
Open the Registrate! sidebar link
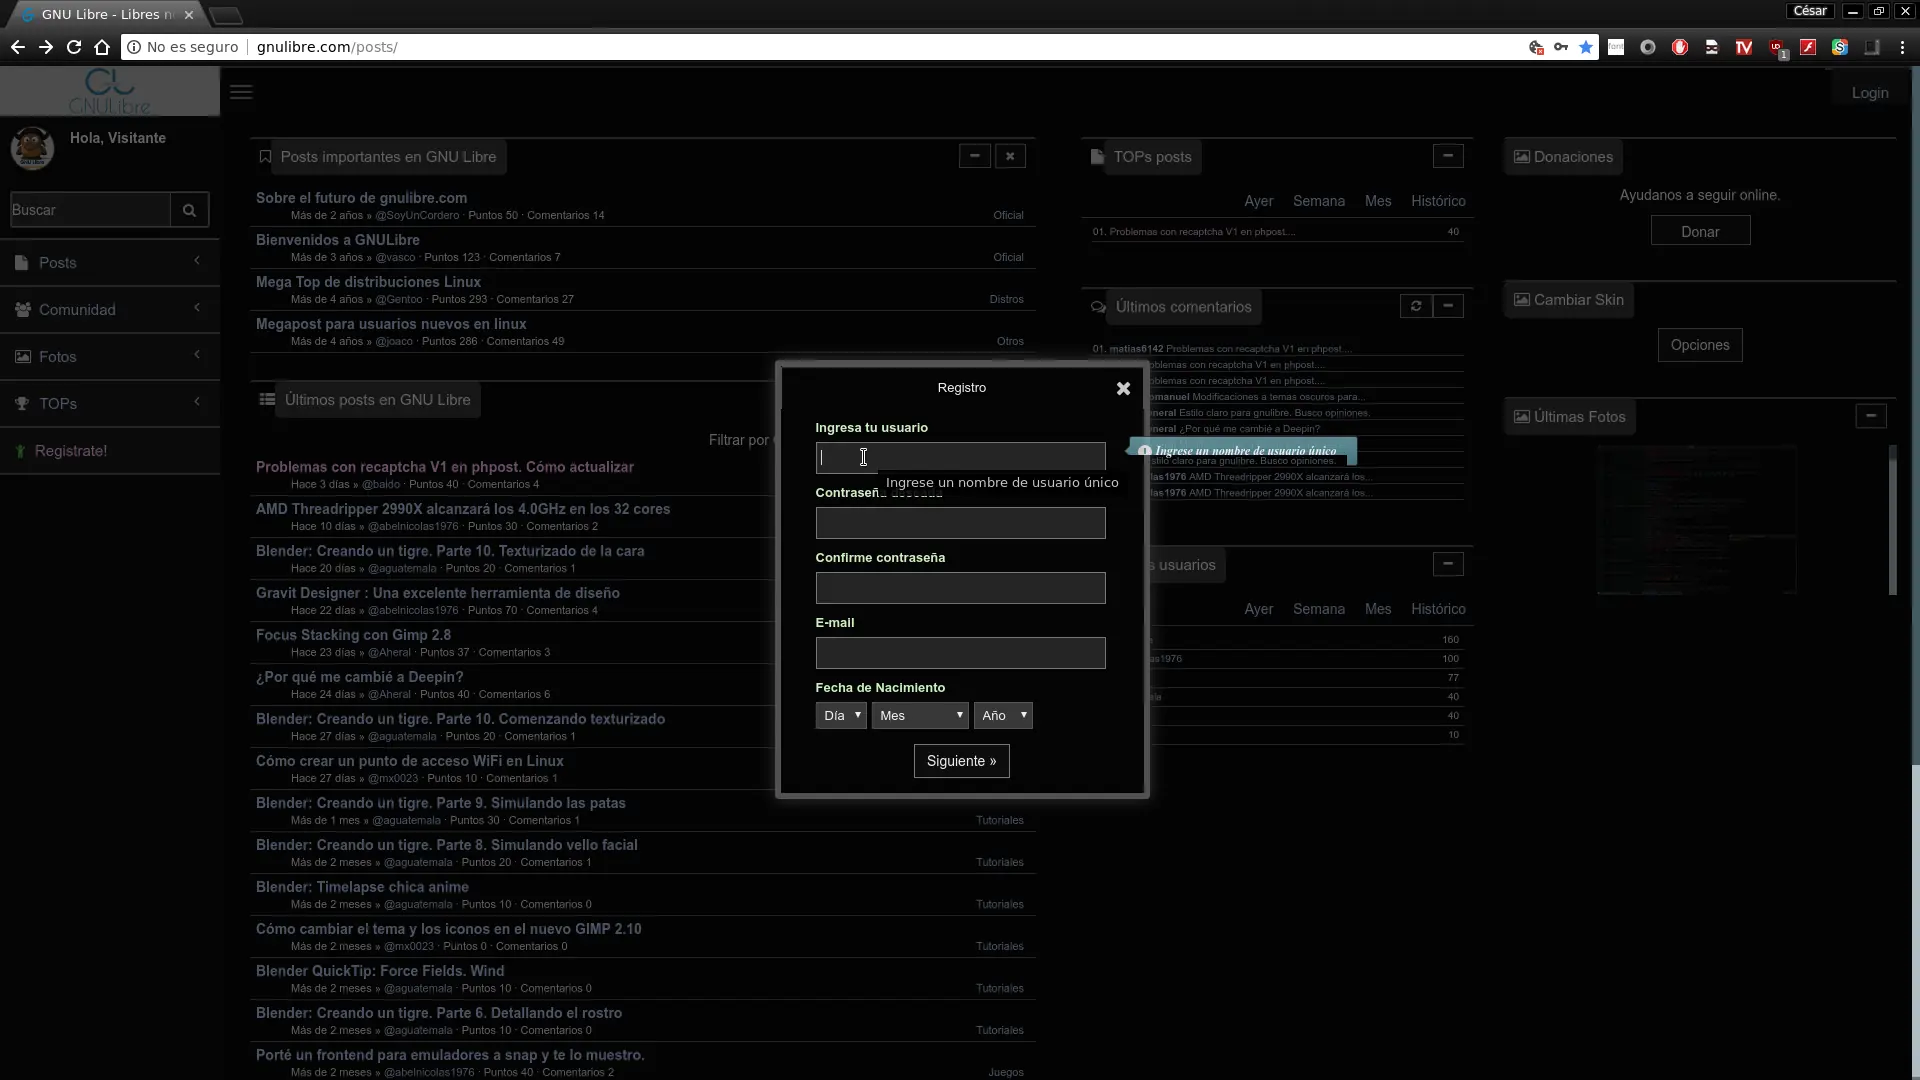tap(110, 450)
